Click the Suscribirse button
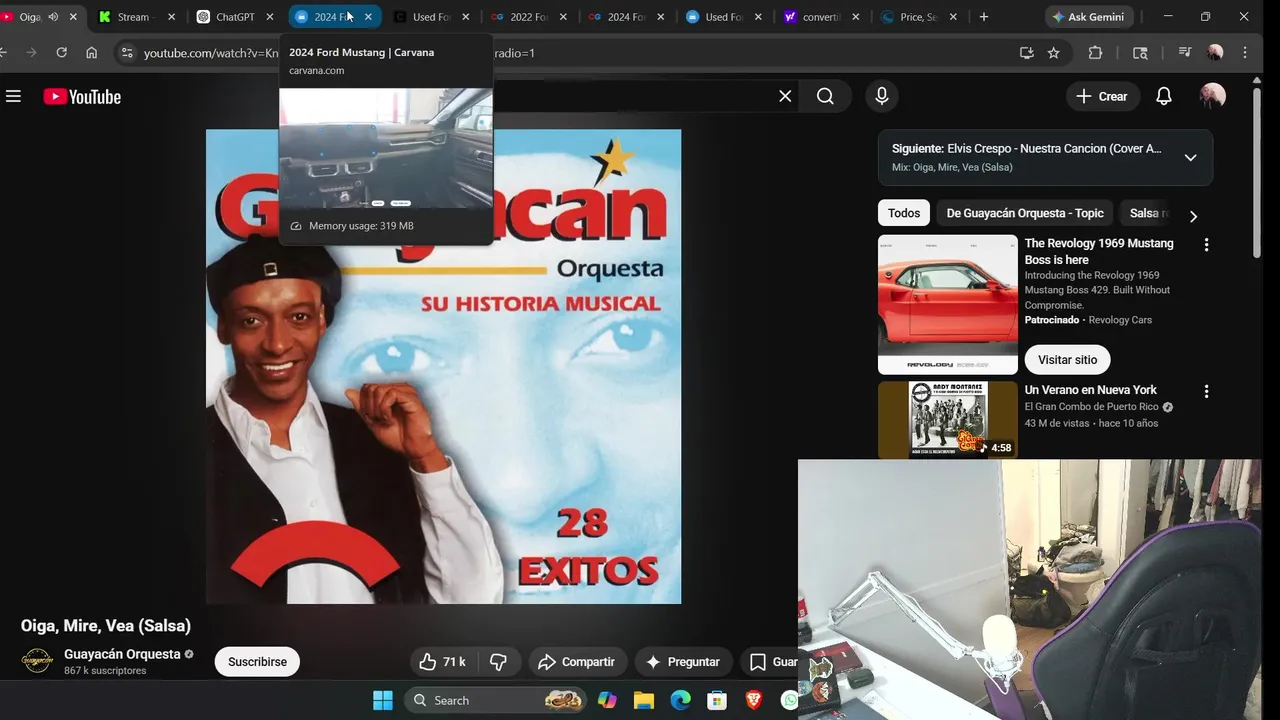 257,662
